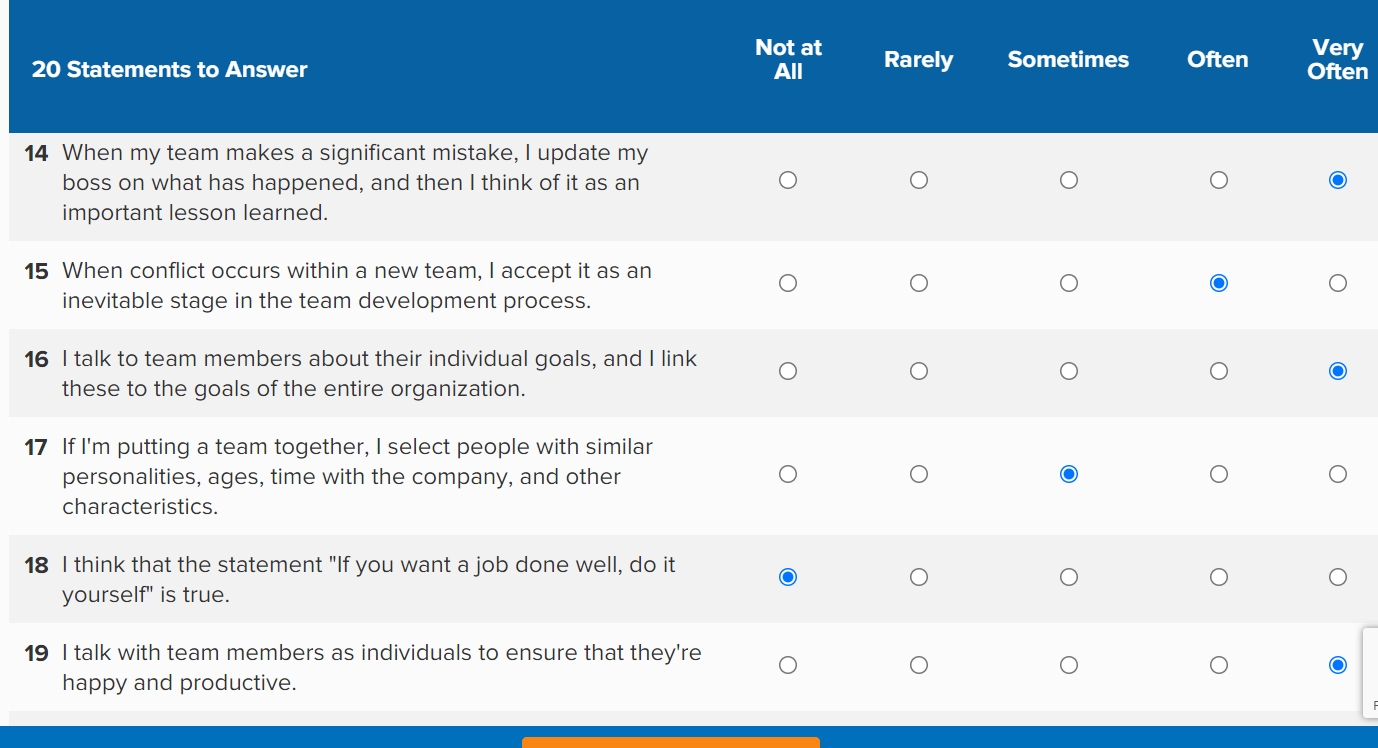Click statement 18 text about doing it yourself
The image size is (1378, 748).
click(369, 580)
